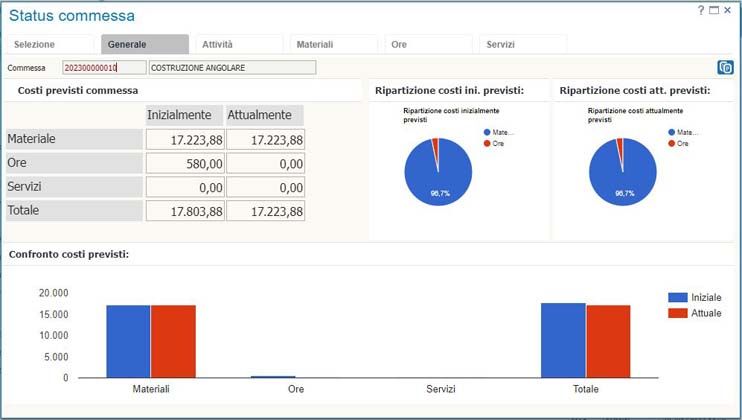Screen dimensions: 742x420
Task: Select the Materiale Inizialmente value cell
Action: [x=185, y=140]
